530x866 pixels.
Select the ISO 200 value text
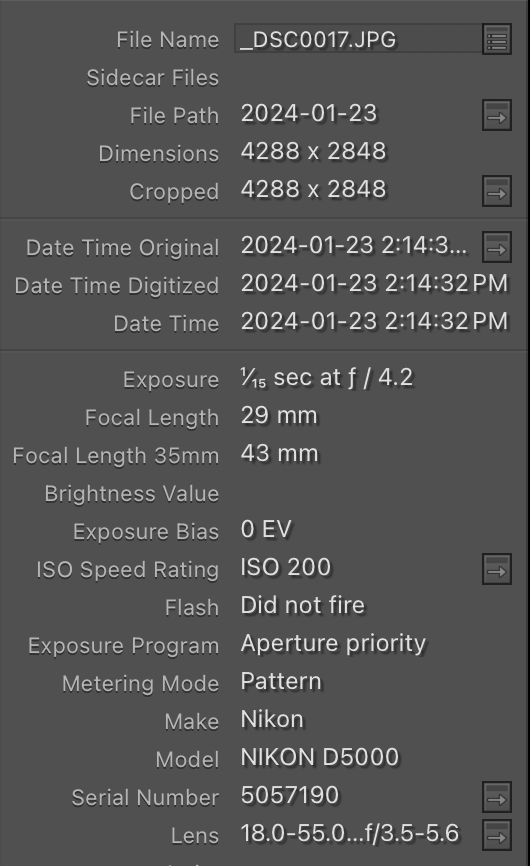(286, 567)
